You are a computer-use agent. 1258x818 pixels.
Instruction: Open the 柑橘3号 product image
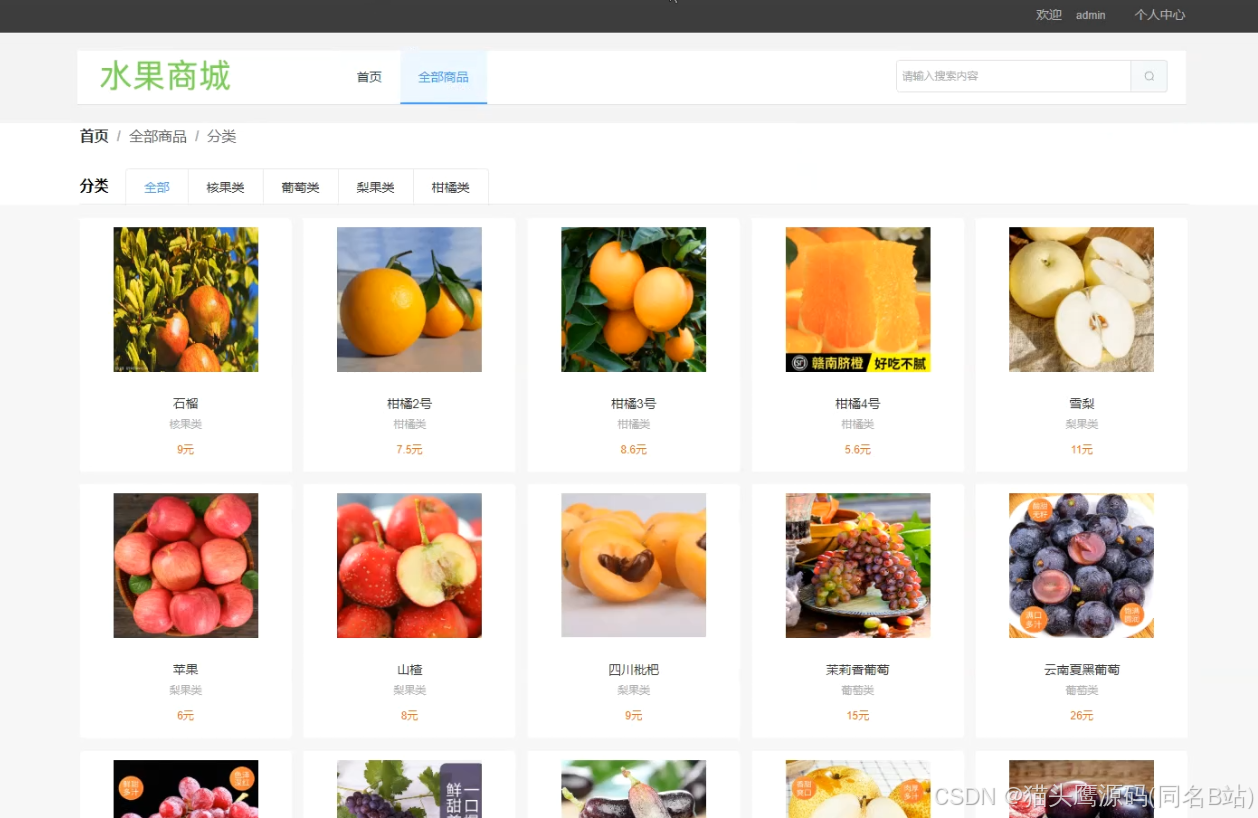click(634, 299)
